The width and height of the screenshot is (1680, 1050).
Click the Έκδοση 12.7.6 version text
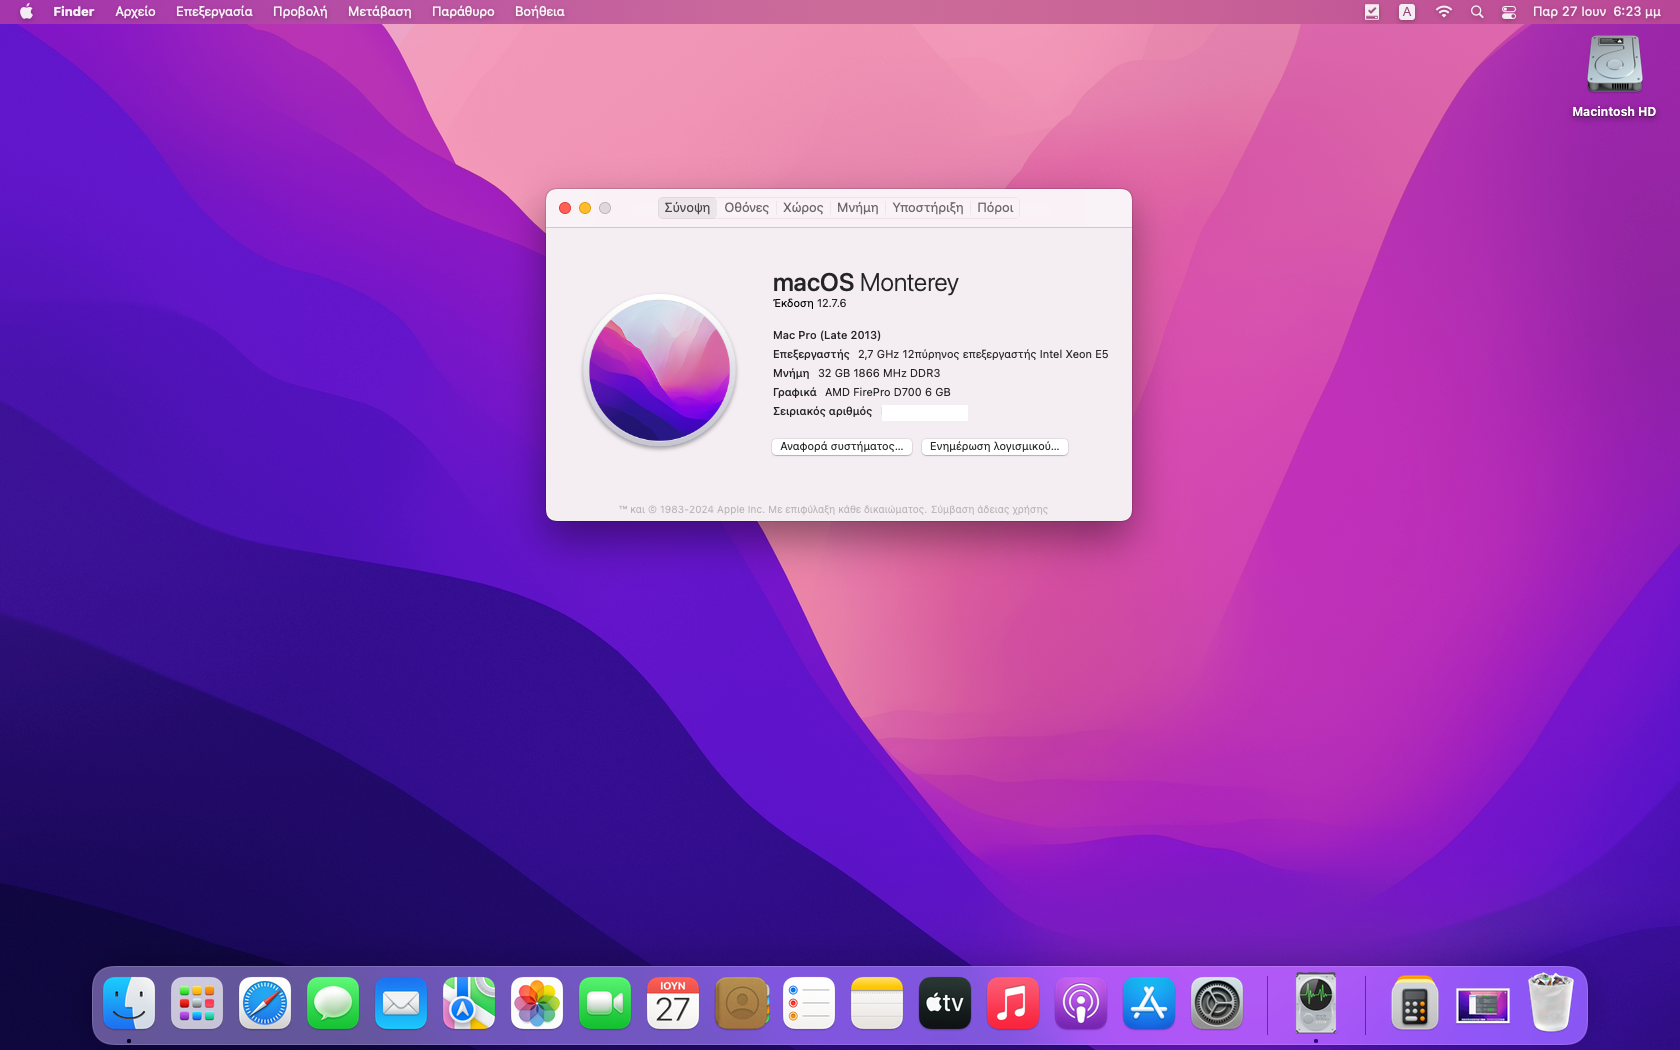coord(810,304)
